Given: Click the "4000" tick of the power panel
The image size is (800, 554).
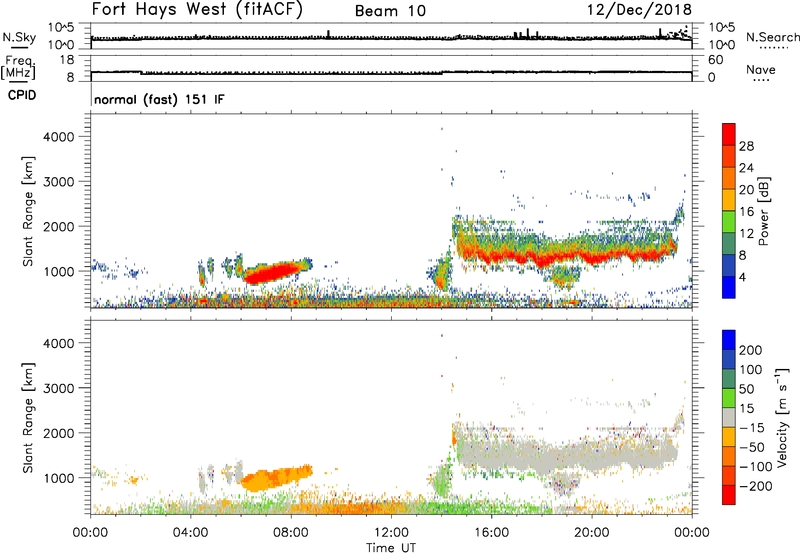Looking at the screenshot, I should tap(58, 137).
